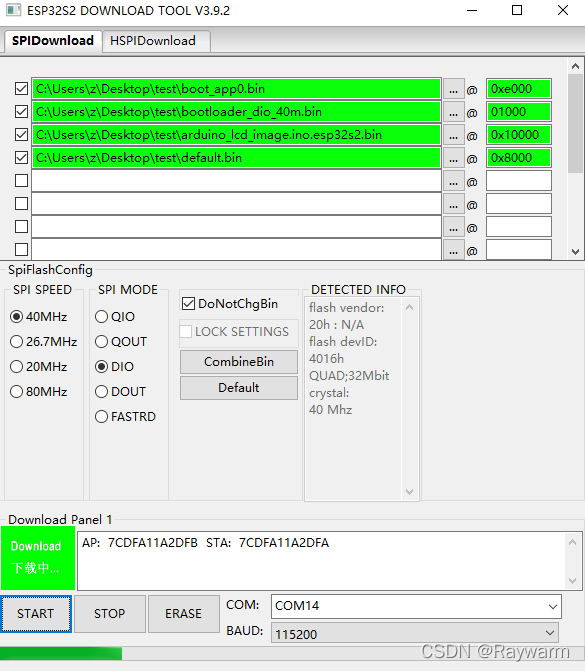Expand the COM port dropdown showing COM14
This screenshot has width=585, height=671.
416,606
